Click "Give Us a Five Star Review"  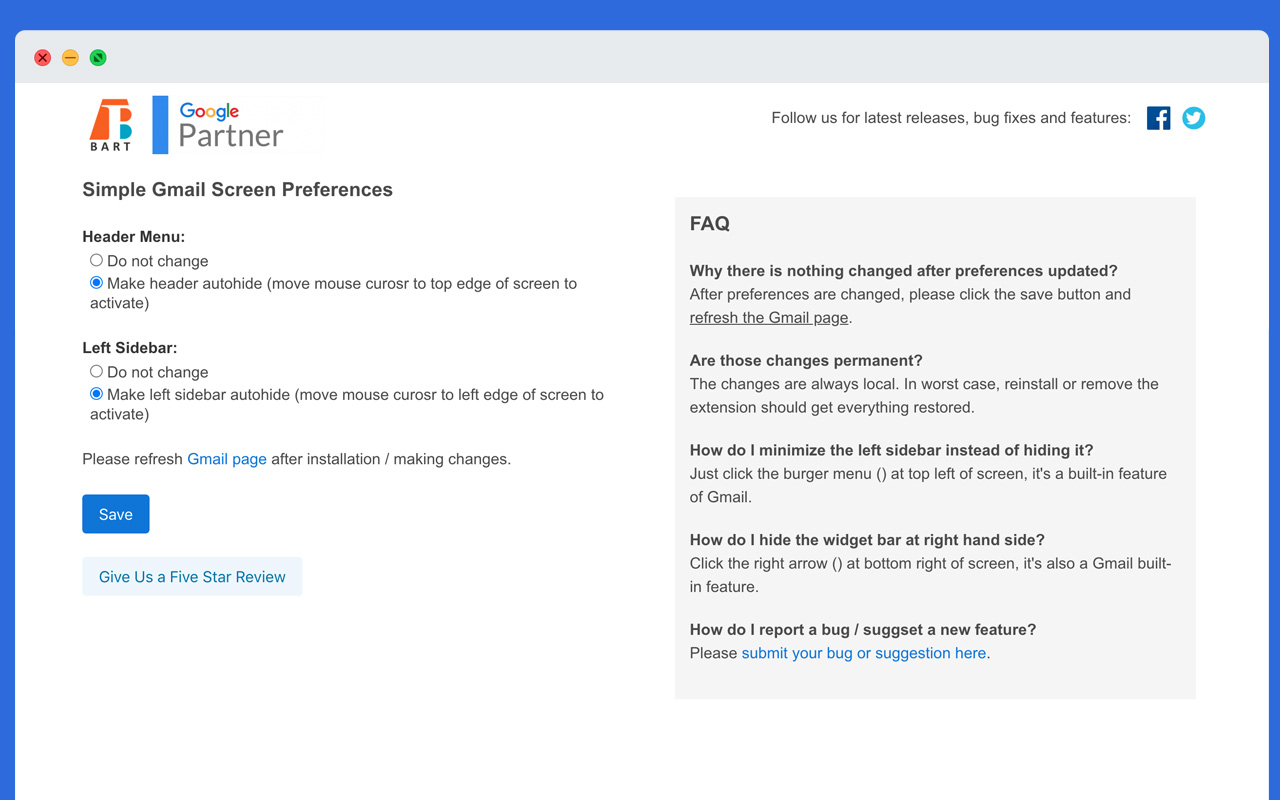(192, 576)
